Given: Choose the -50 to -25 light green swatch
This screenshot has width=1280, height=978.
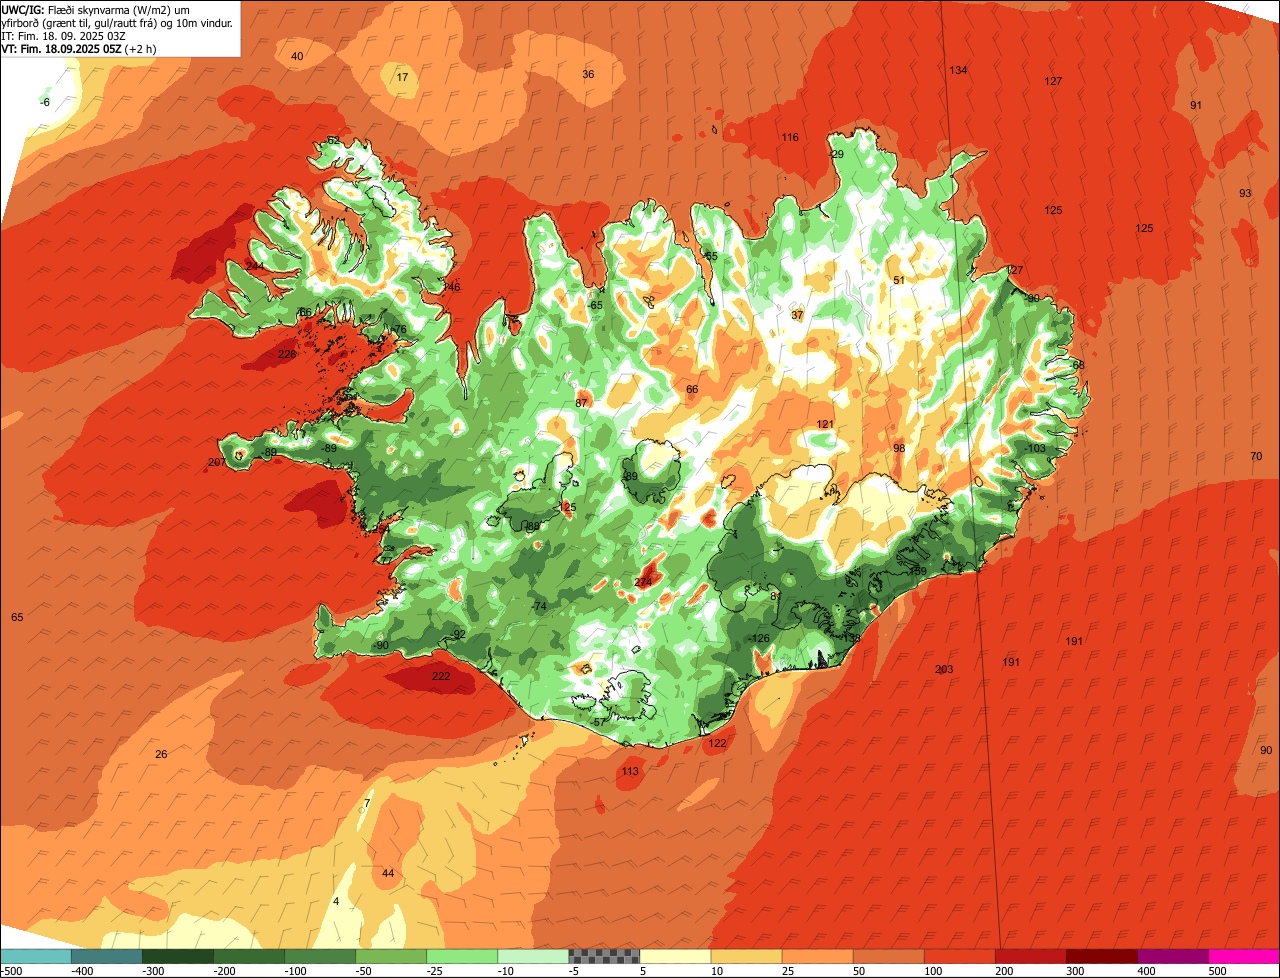Looking at the screenshot, I should tap(391, 956).
